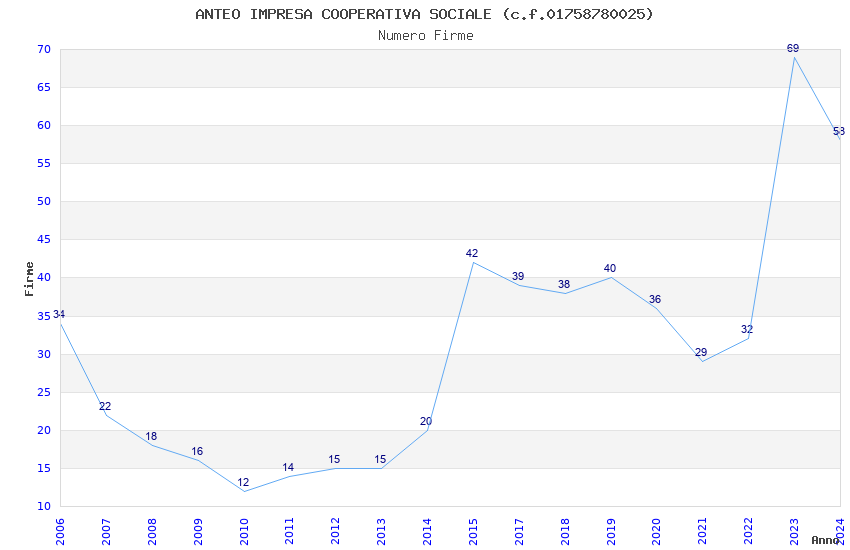Click the x-axis year 2006
The image size is (850, 550).
pos(60,532)
